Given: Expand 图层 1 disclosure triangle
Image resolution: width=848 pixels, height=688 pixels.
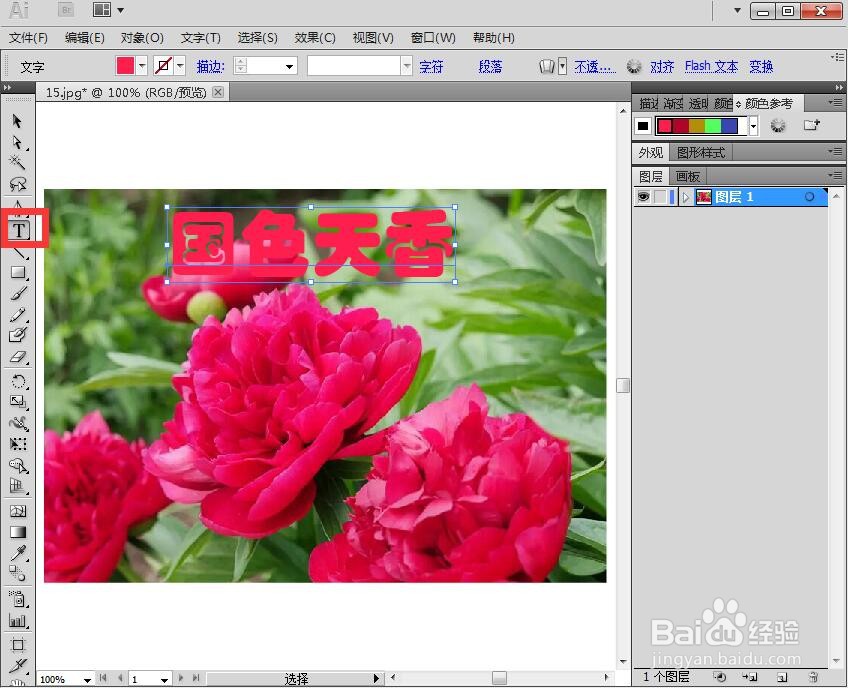Looking at the screenshot, I should (x=686, y=197).
